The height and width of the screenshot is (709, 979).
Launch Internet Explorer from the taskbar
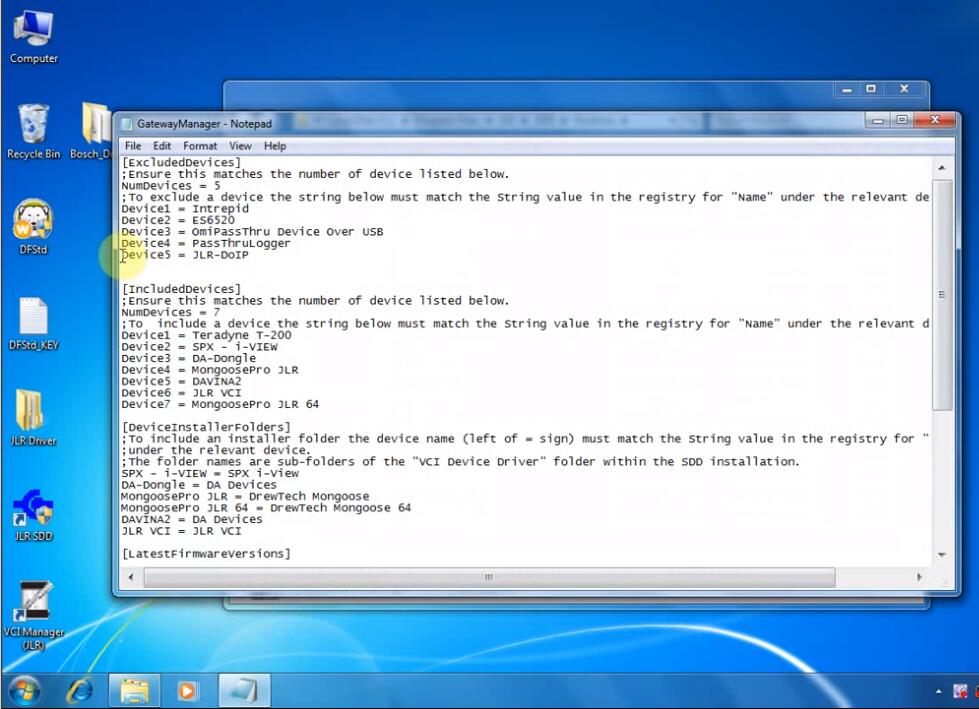(81, 691)
